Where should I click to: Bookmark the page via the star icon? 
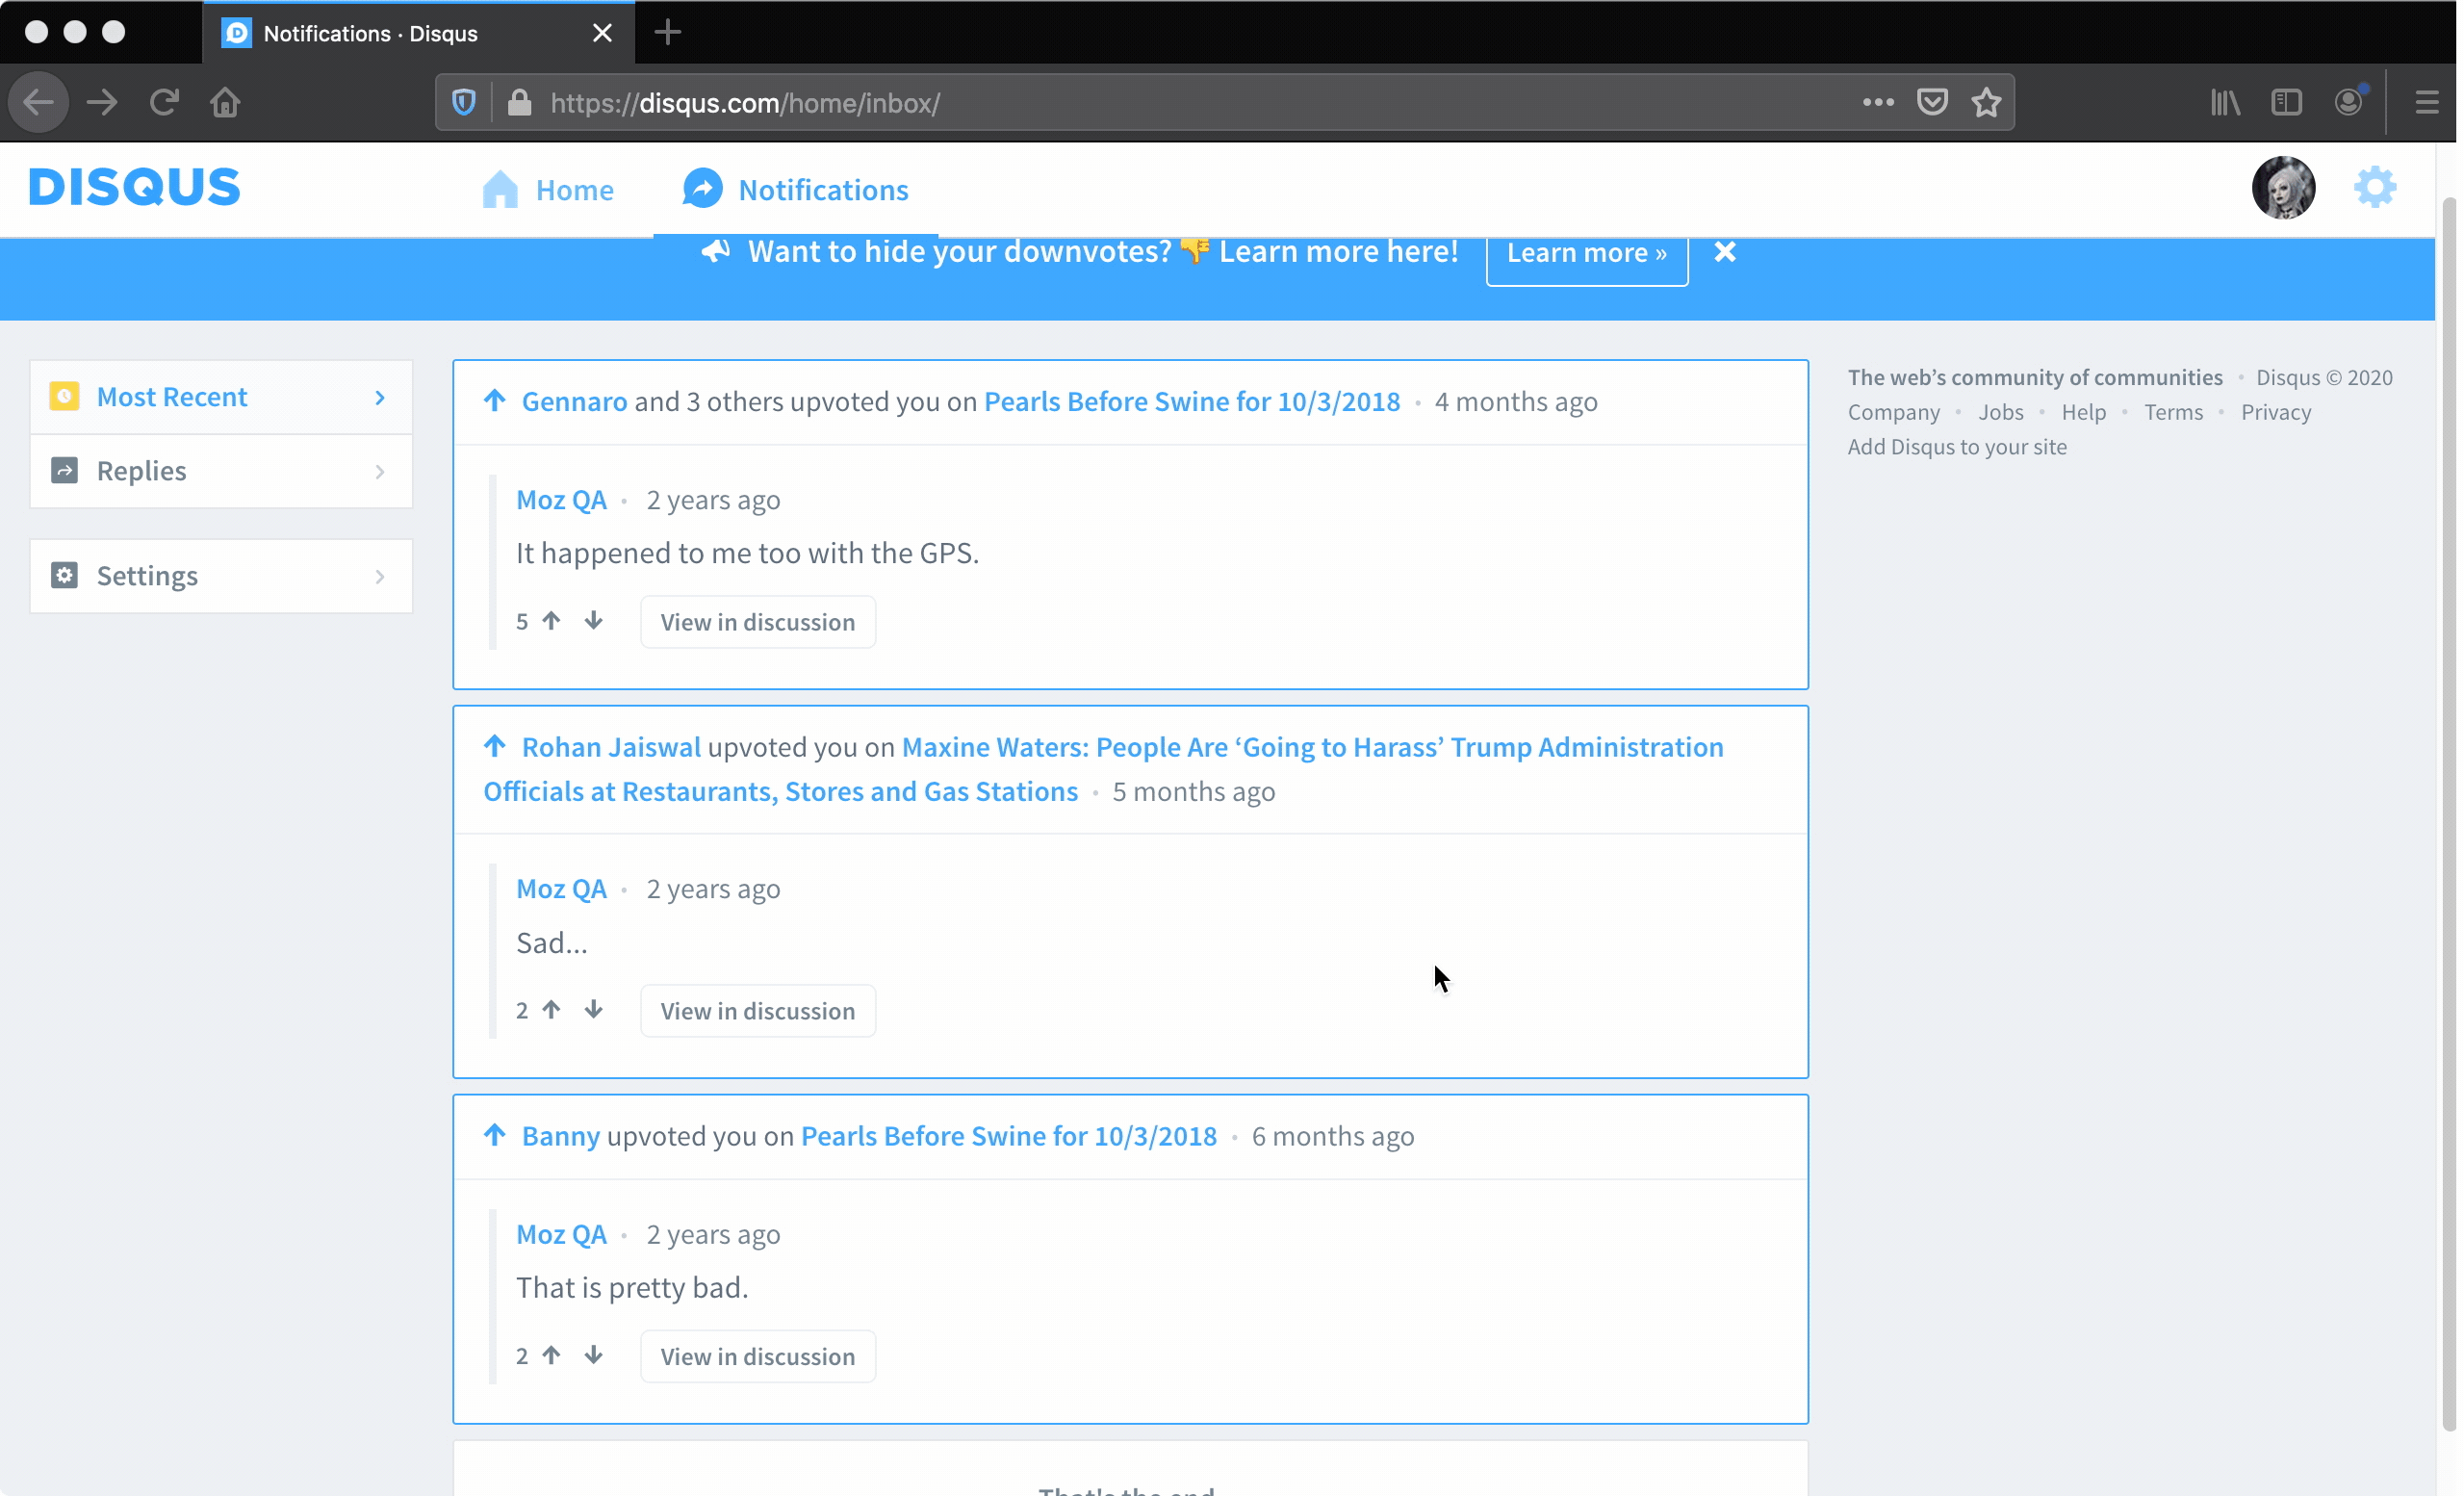(1986, 102)
